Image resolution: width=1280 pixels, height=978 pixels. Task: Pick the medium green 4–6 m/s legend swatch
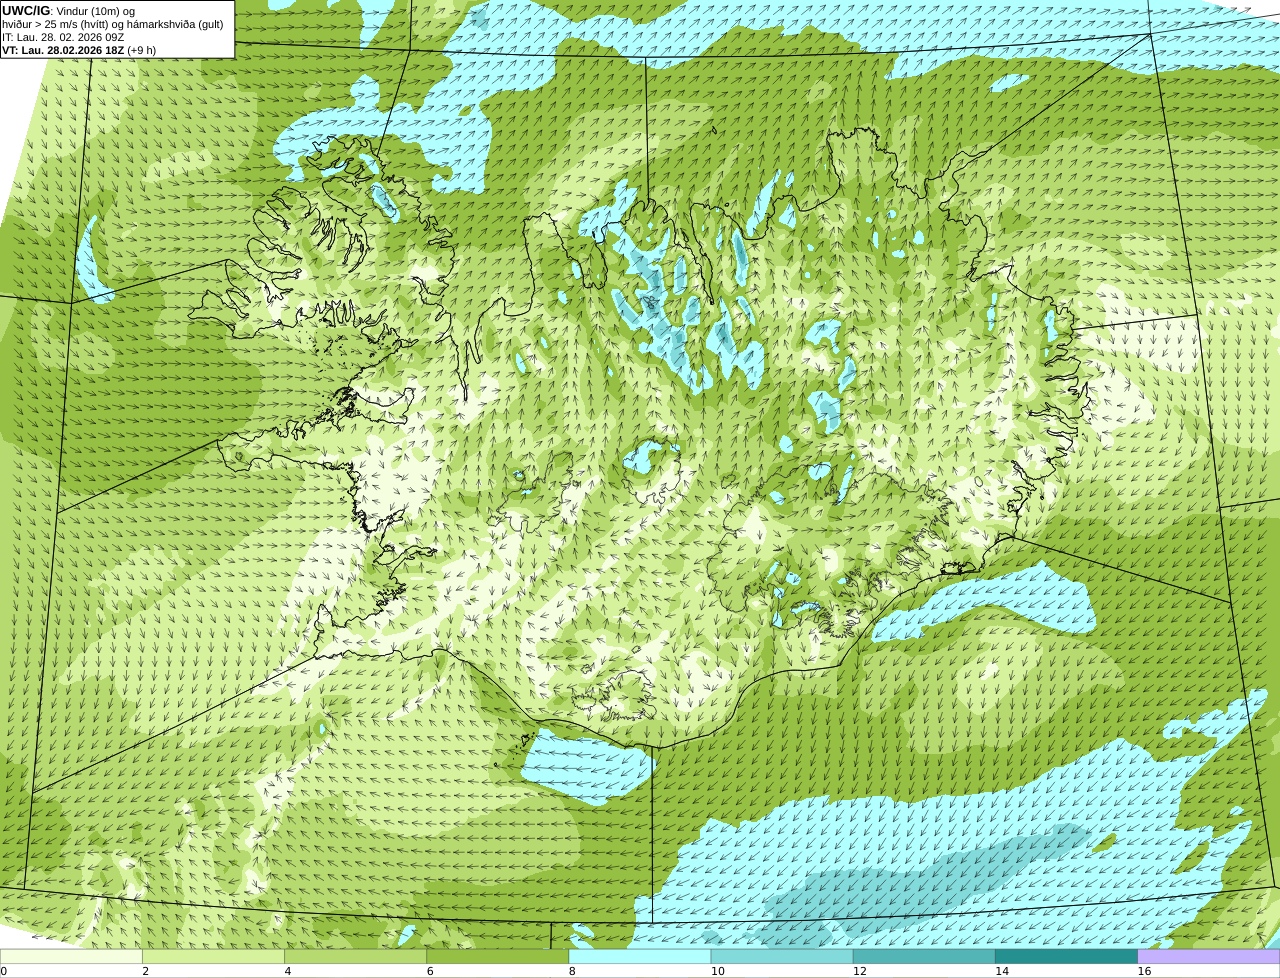(x=355, y=957)
